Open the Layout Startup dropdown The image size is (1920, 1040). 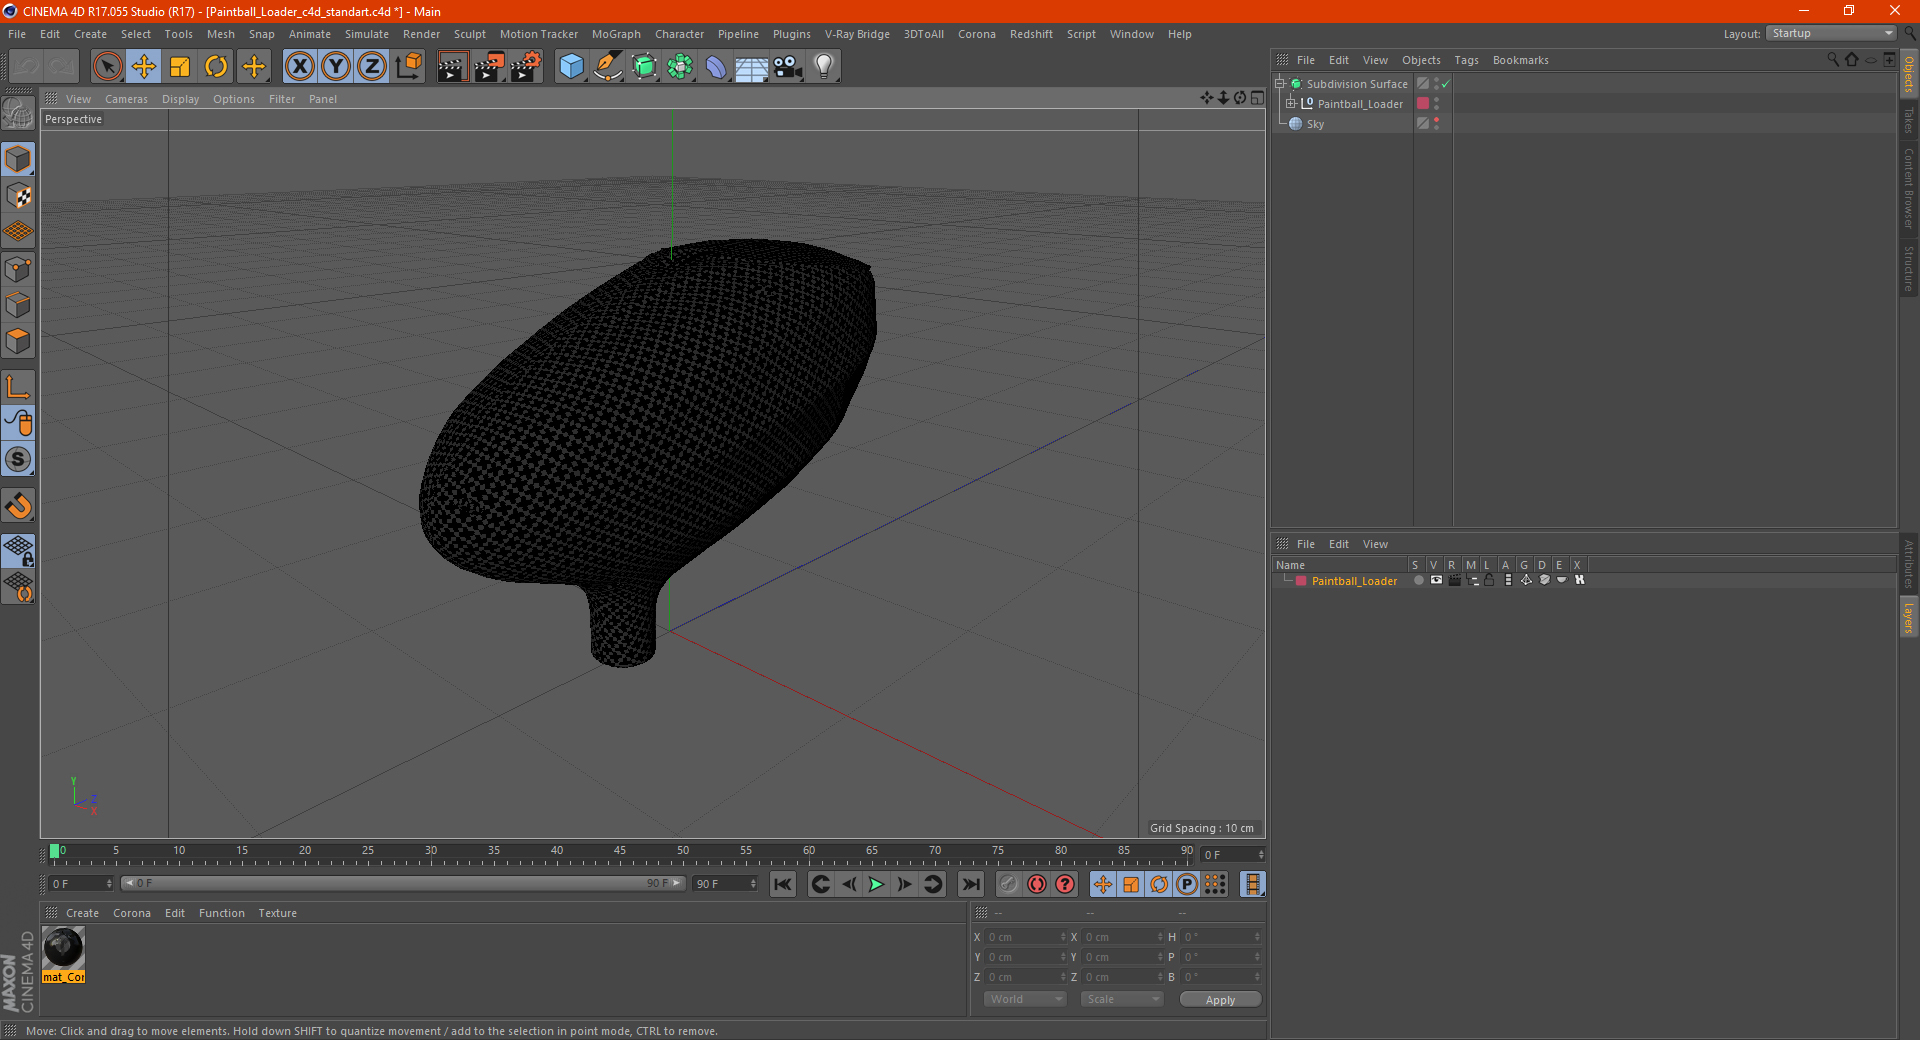click(x=1832, y=33)
